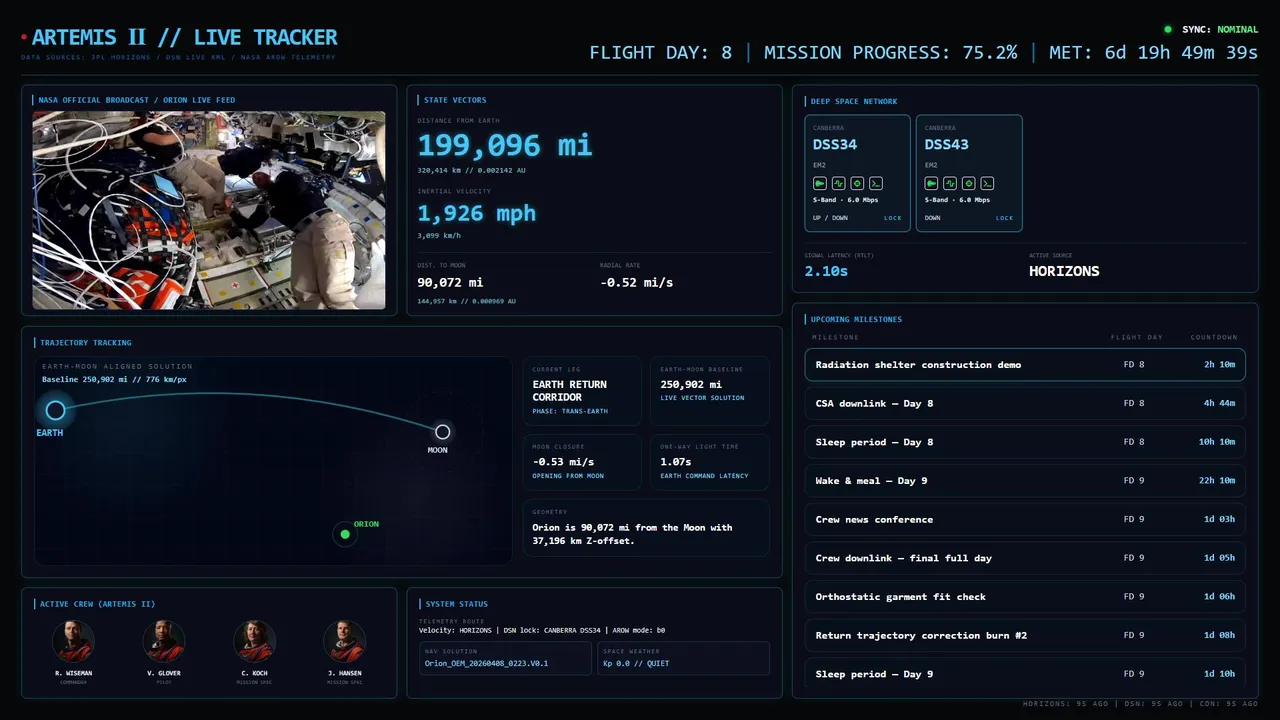Click the Orion_OEM nav solution filename

[x=486, y=663]
